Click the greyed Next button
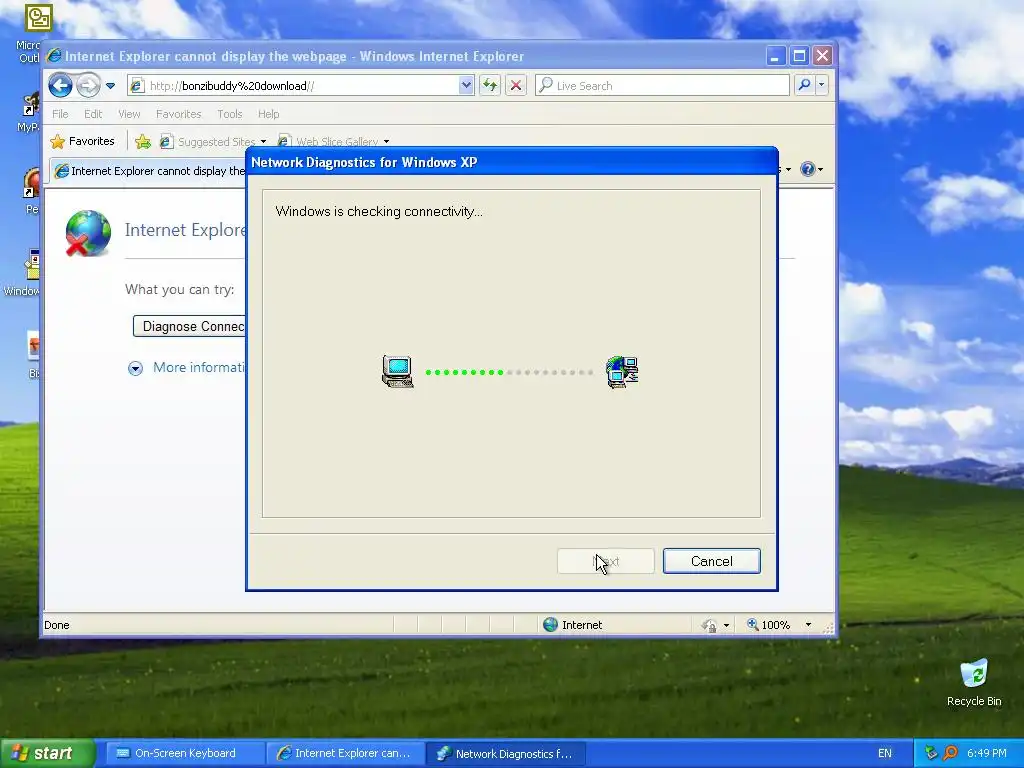1024x768 pixels. [x=605, y=561]
